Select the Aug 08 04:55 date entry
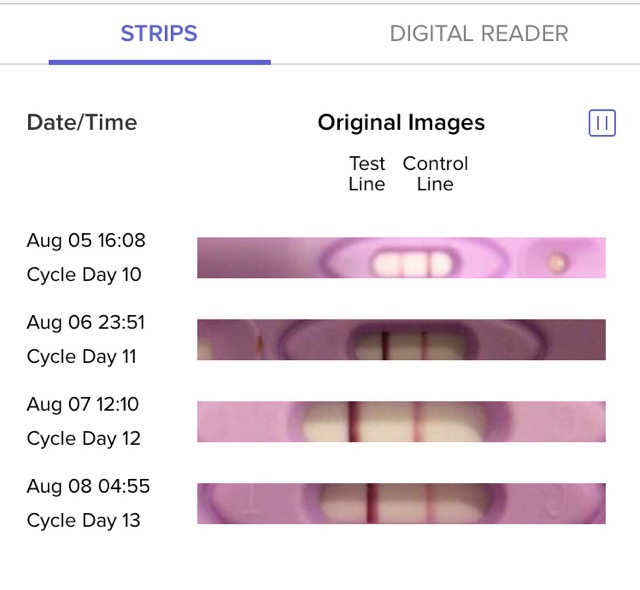640x590 pixels. 88,486
